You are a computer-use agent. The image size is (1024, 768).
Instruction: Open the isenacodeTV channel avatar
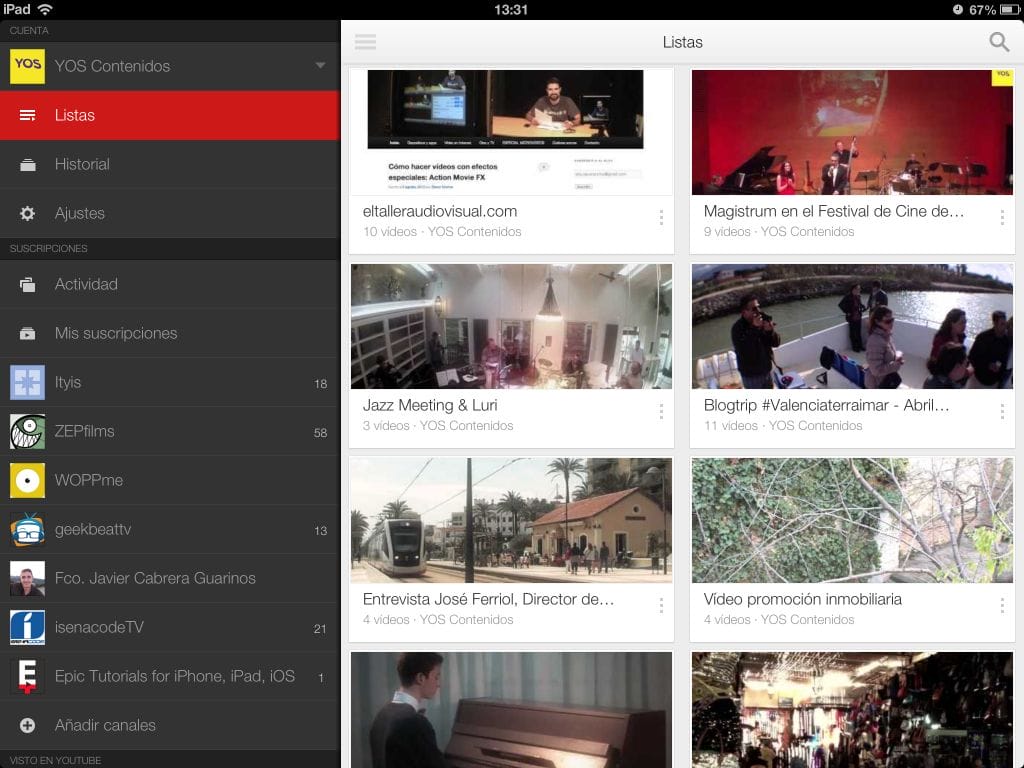pos(27,627)
